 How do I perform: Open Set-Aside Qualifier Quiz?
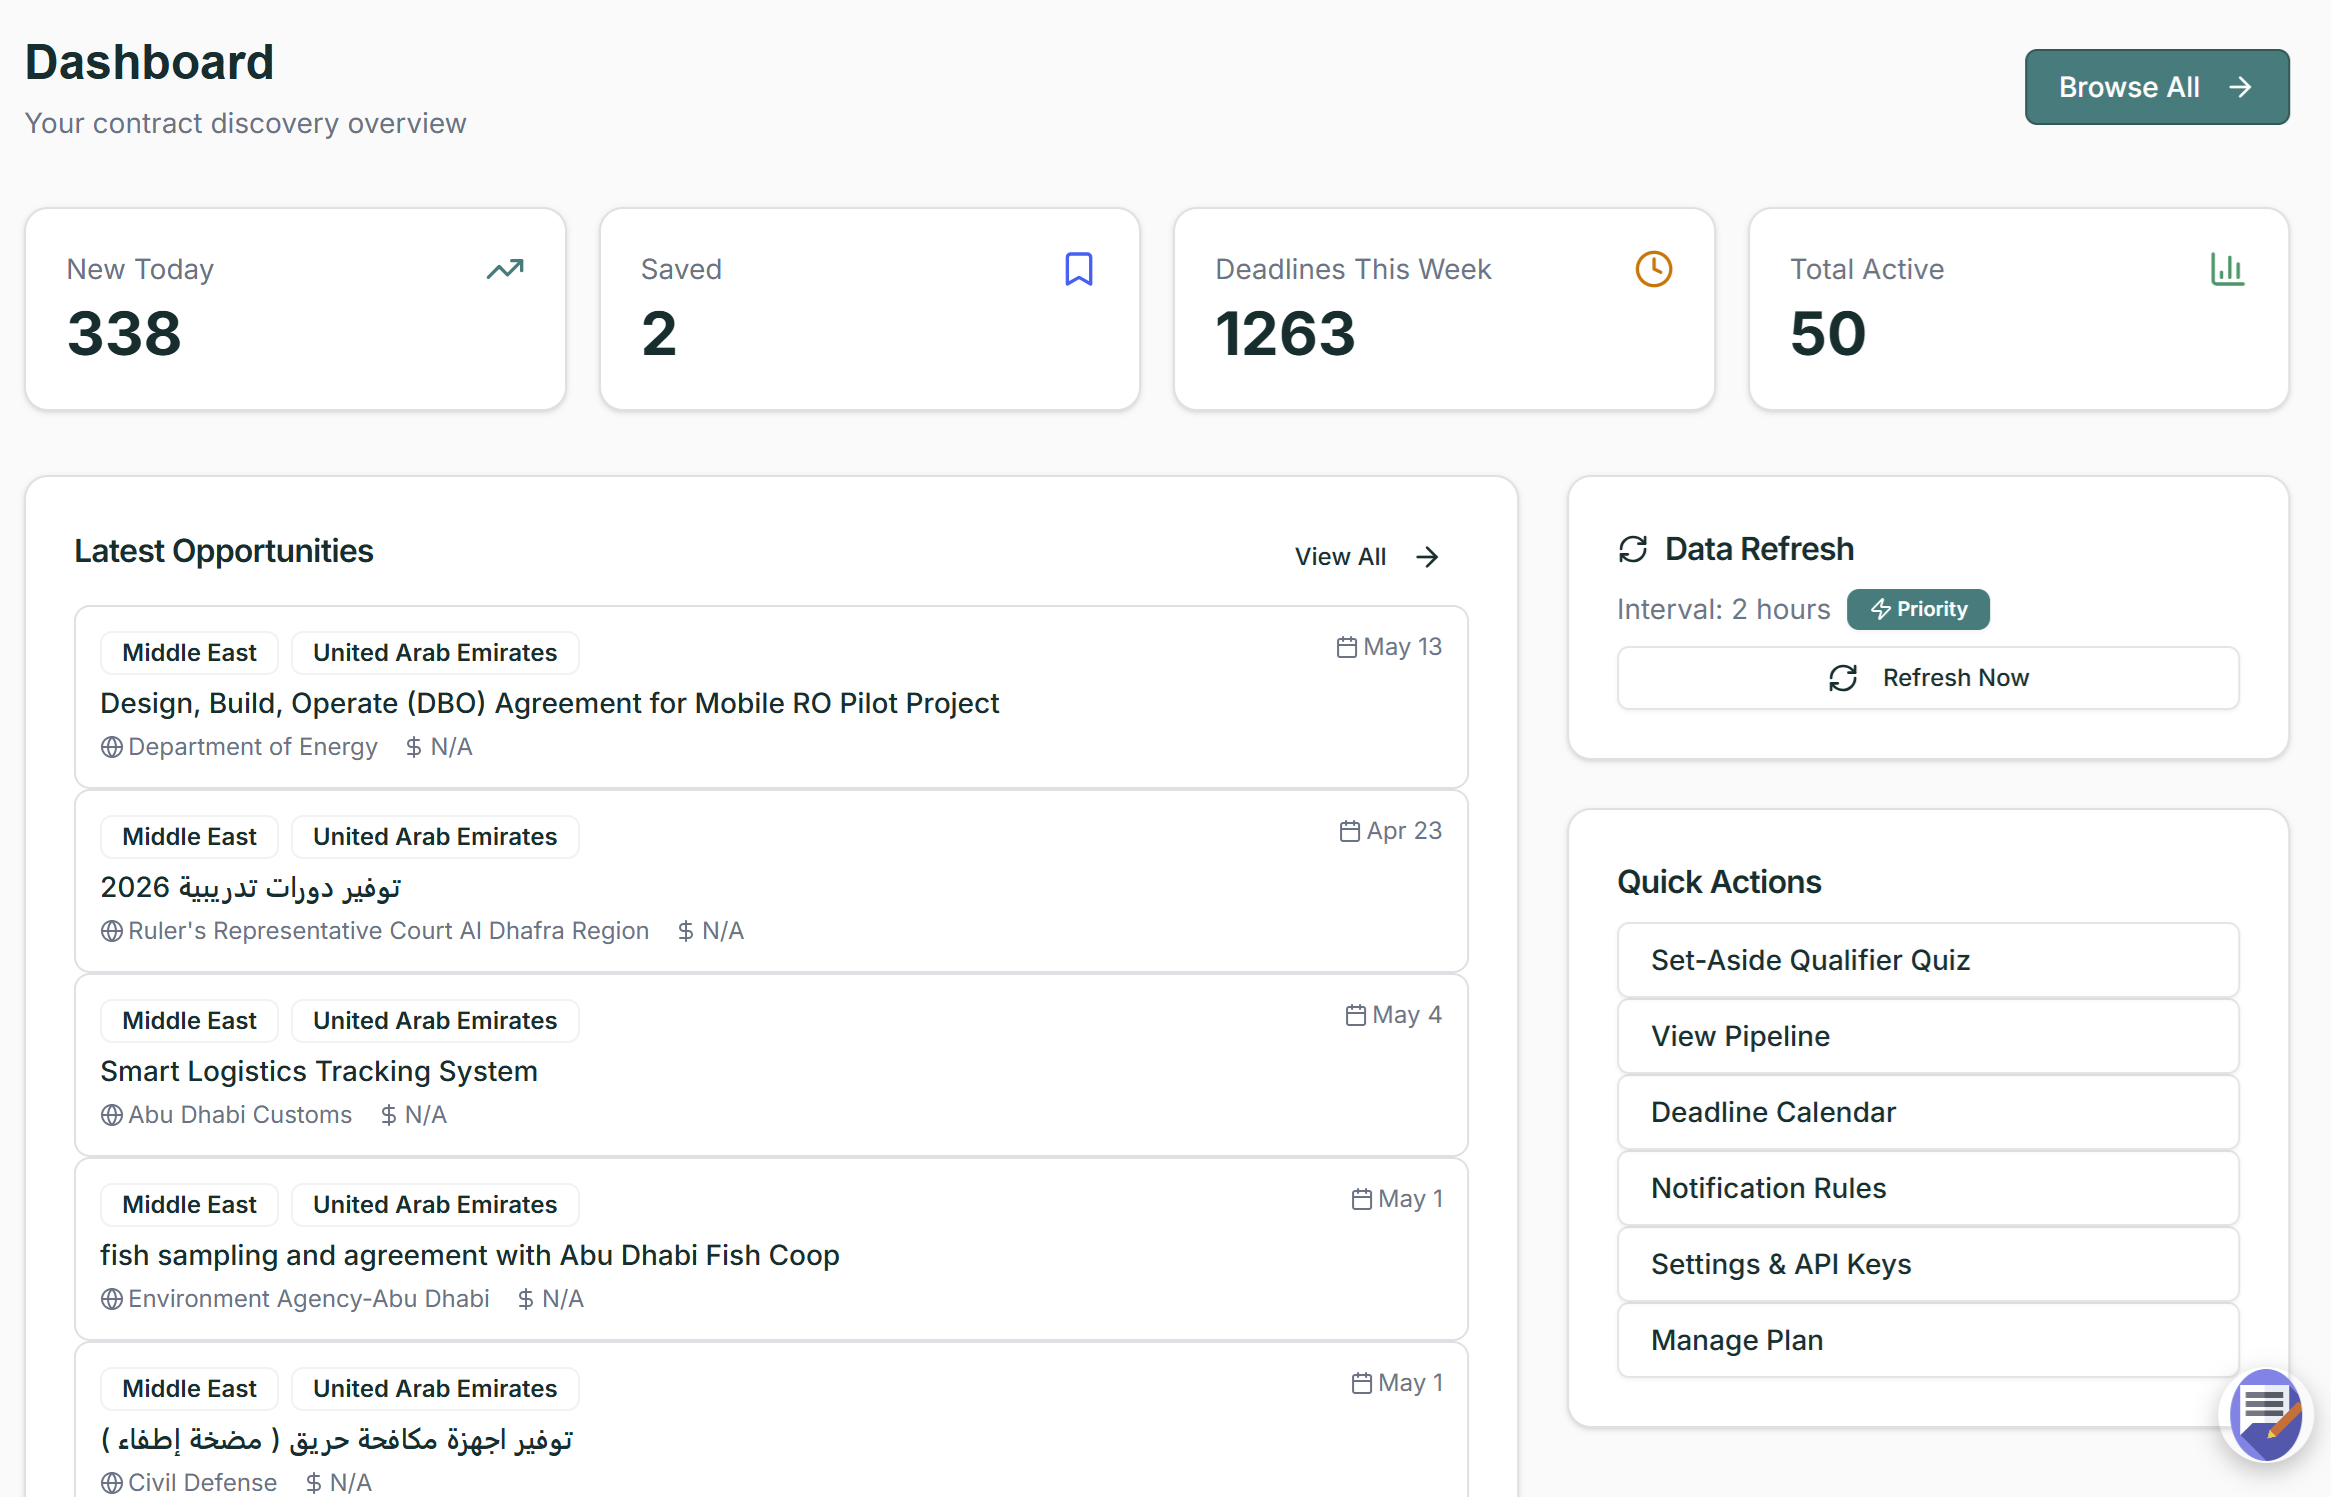point(1927,960)
